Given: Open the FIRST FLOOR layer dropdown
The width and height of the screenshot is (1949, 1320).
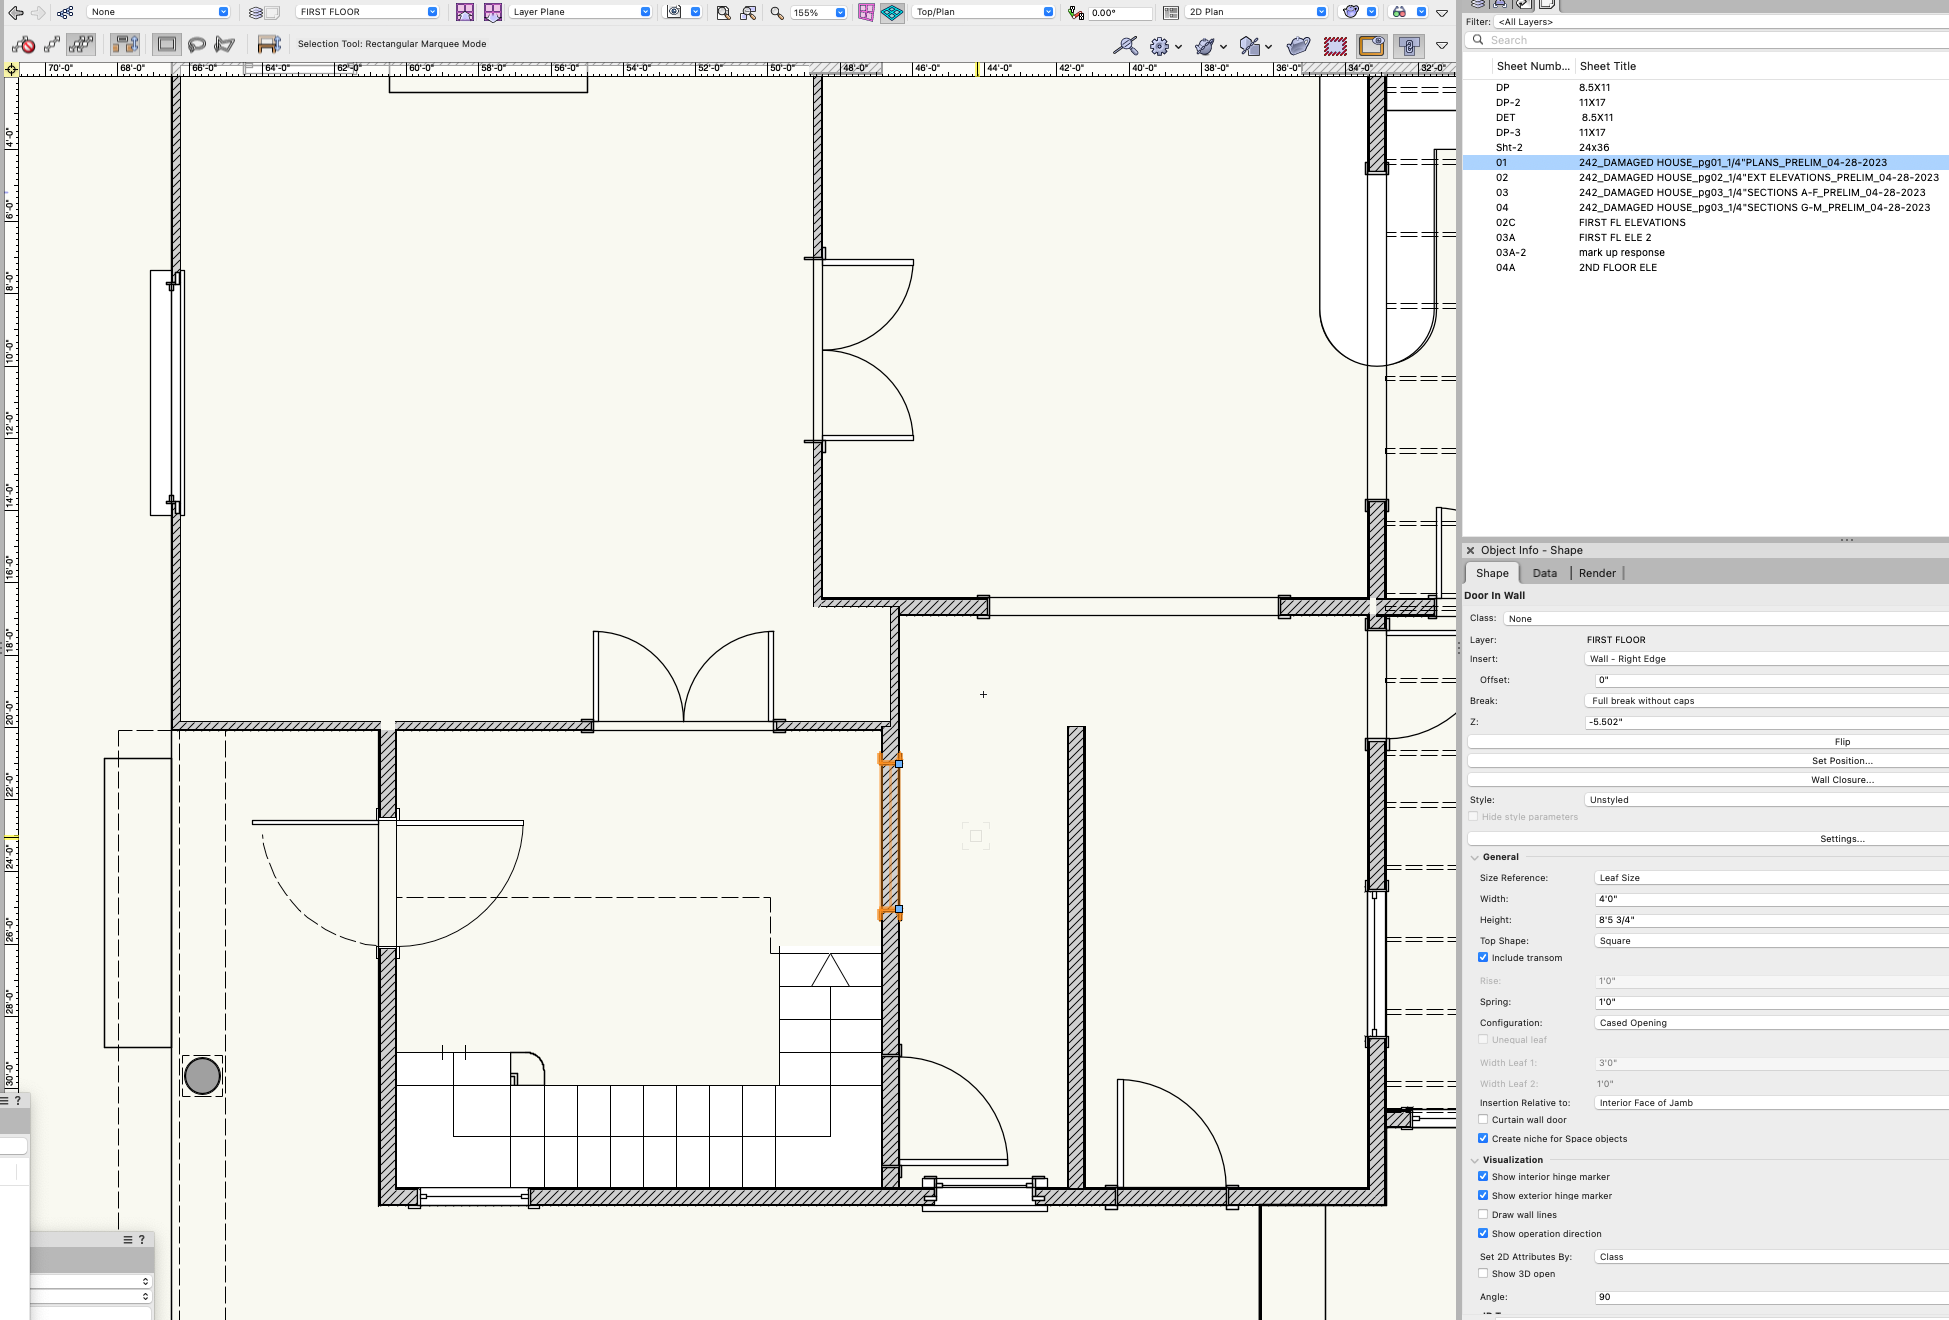Looking at the screenshot, I should pyautogui.click(x=368, y=12).
